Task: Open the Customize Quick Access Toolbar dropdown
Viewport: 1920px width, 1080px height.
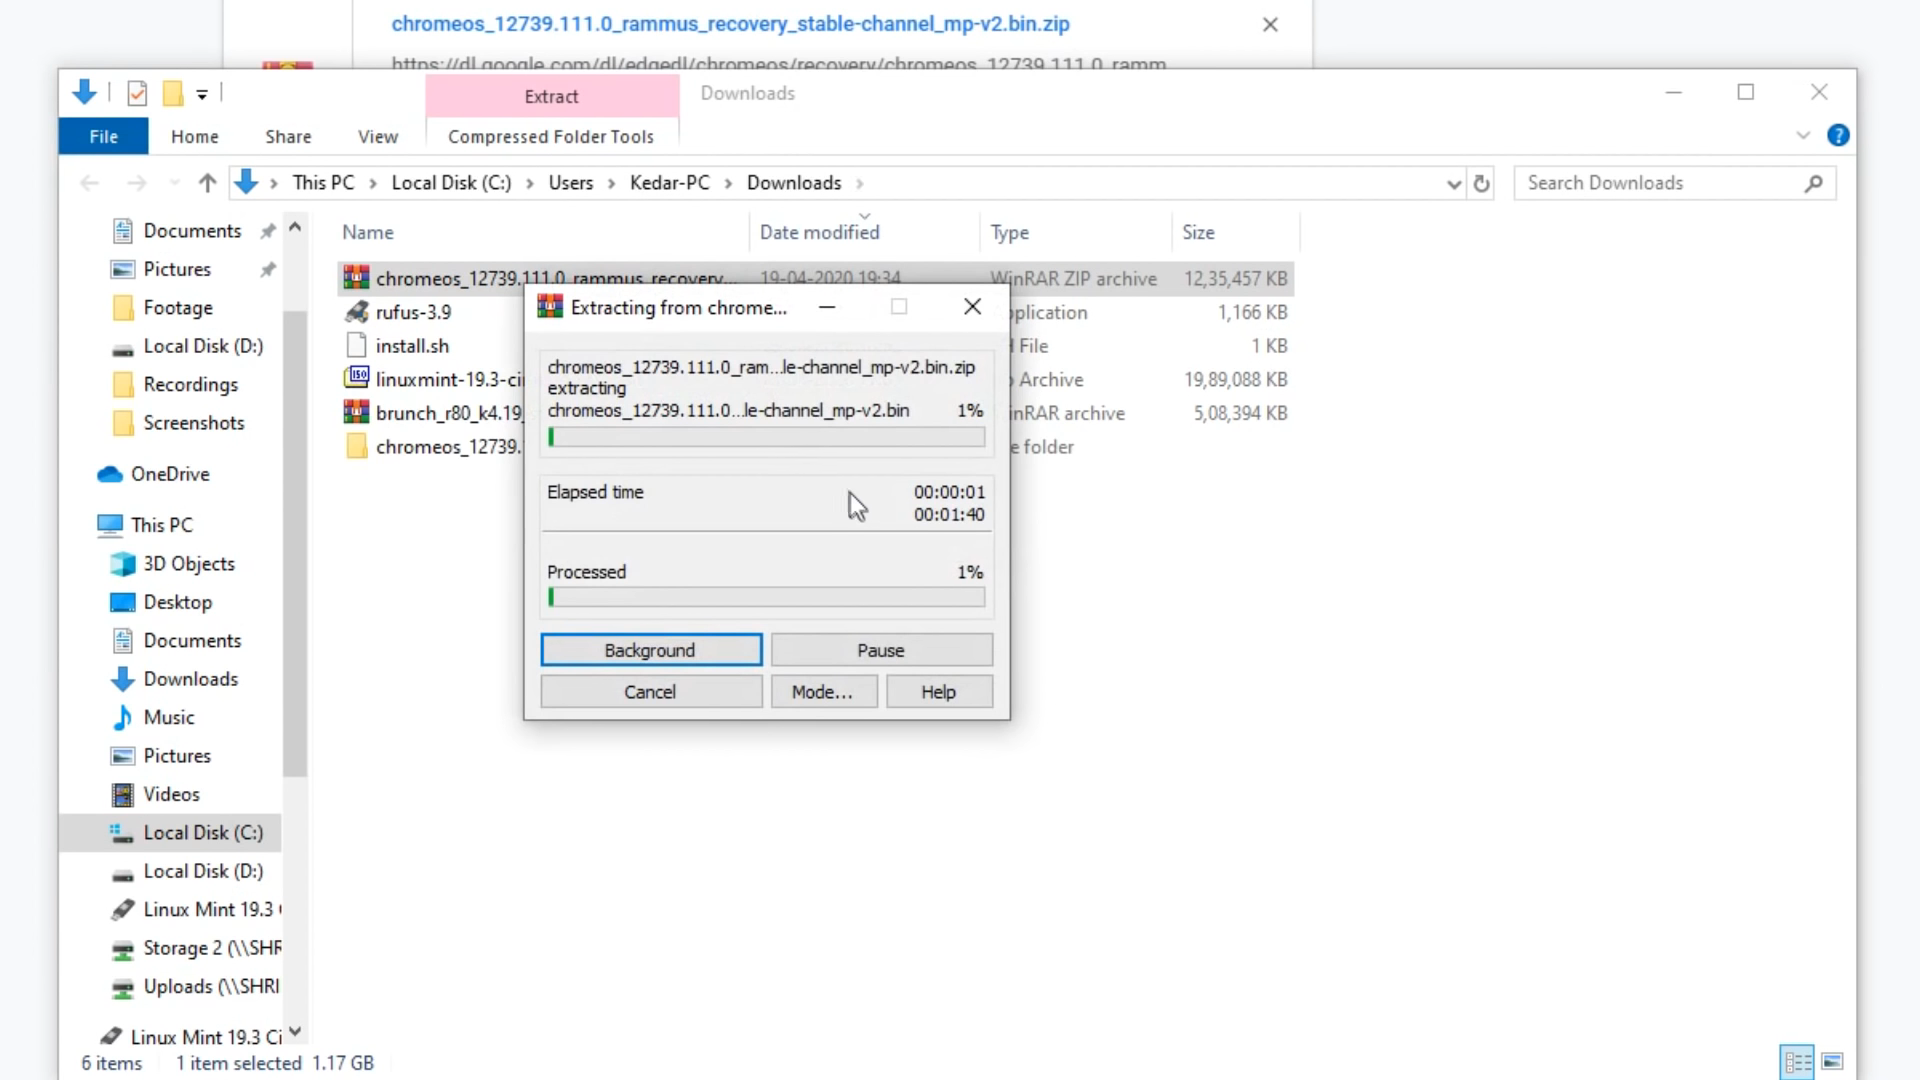Action: point(202,94)
